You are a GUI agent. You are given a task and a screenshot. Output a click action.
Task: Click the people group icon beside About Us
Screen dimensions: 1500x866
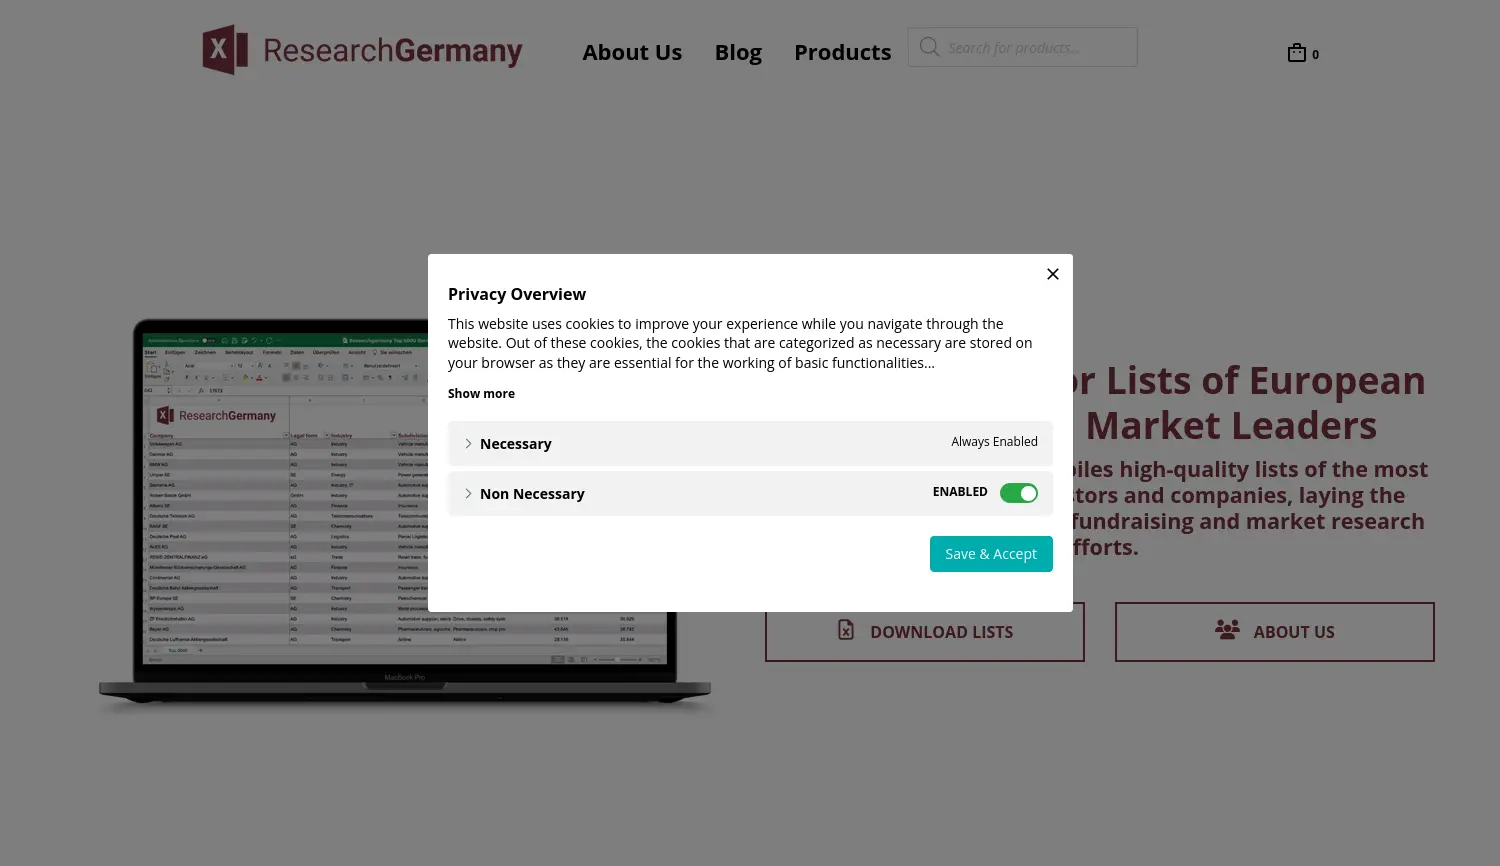point(1227,630)
